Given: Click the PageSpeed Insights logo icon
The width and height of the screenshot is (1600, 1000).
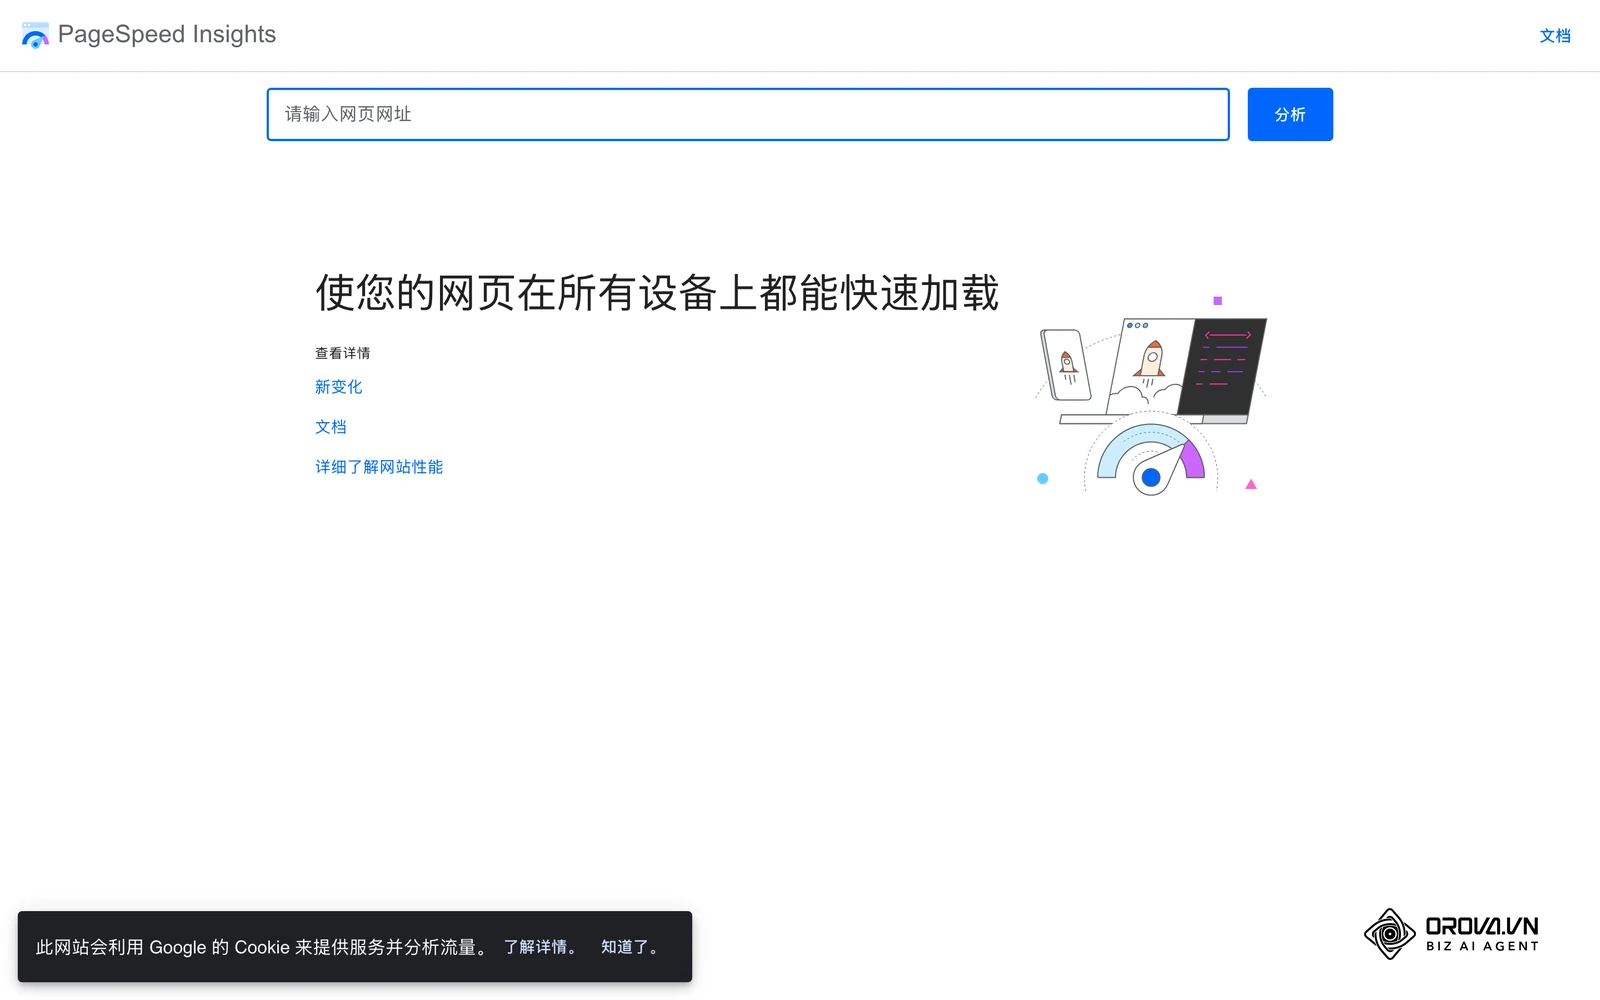Looking at the screenshot, I should pyautogui.click(x=35, y=35).
